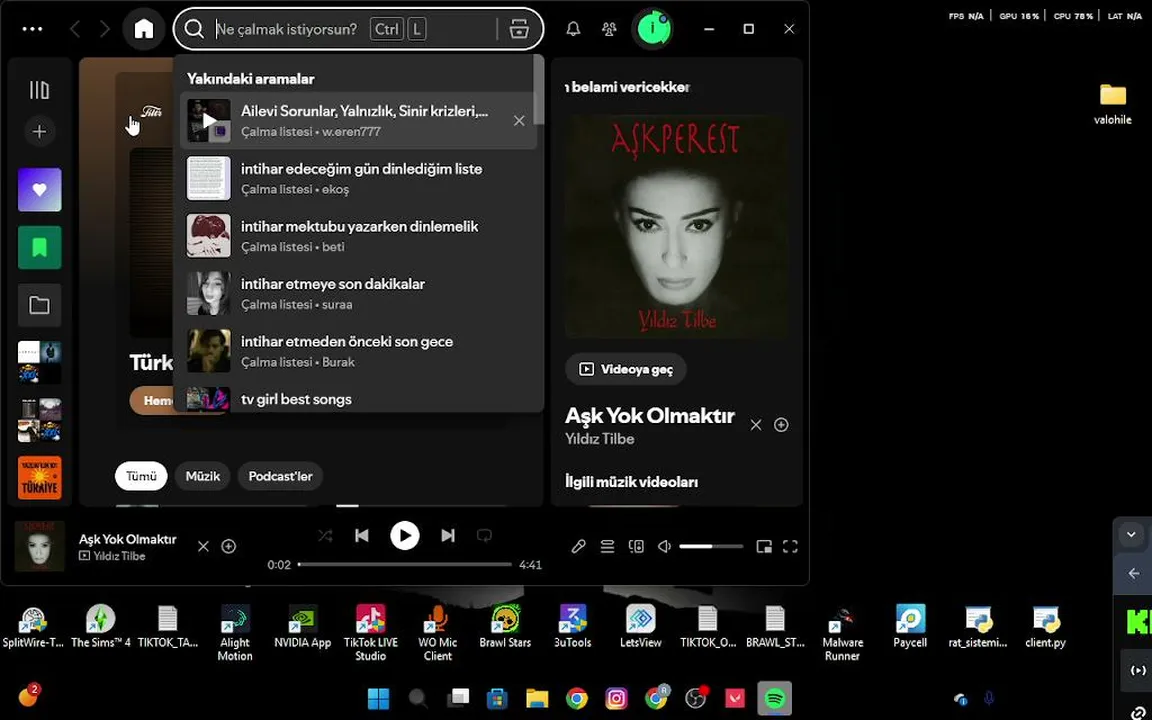Screen dimensions: 1152x720
Task: Open the play queue icon
Action: point(607,547)
